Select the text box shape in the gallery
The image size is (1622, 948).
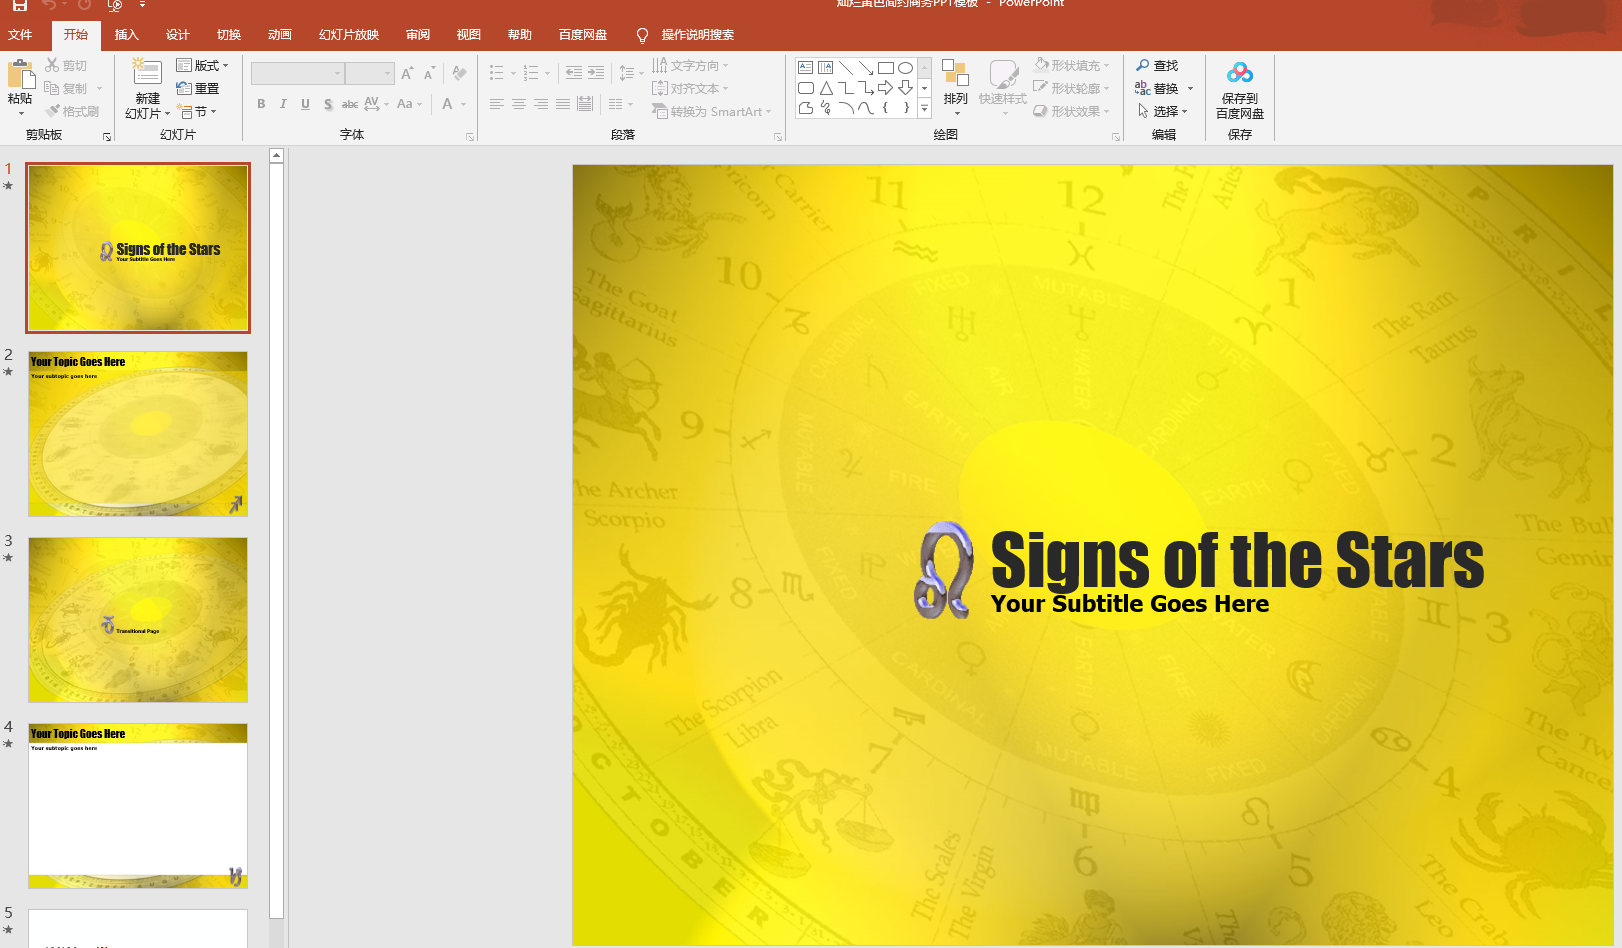coord(805,68)
